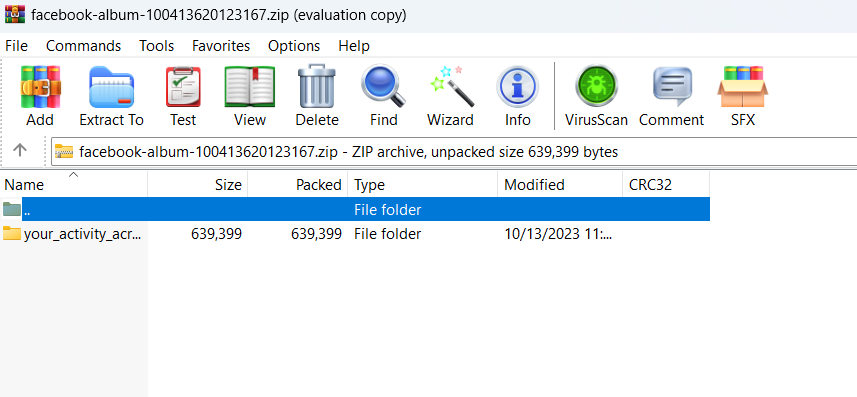This screenshot has width=857, height=397.
Task: Select the '..' parent folder row
Action: click(355, 209)
